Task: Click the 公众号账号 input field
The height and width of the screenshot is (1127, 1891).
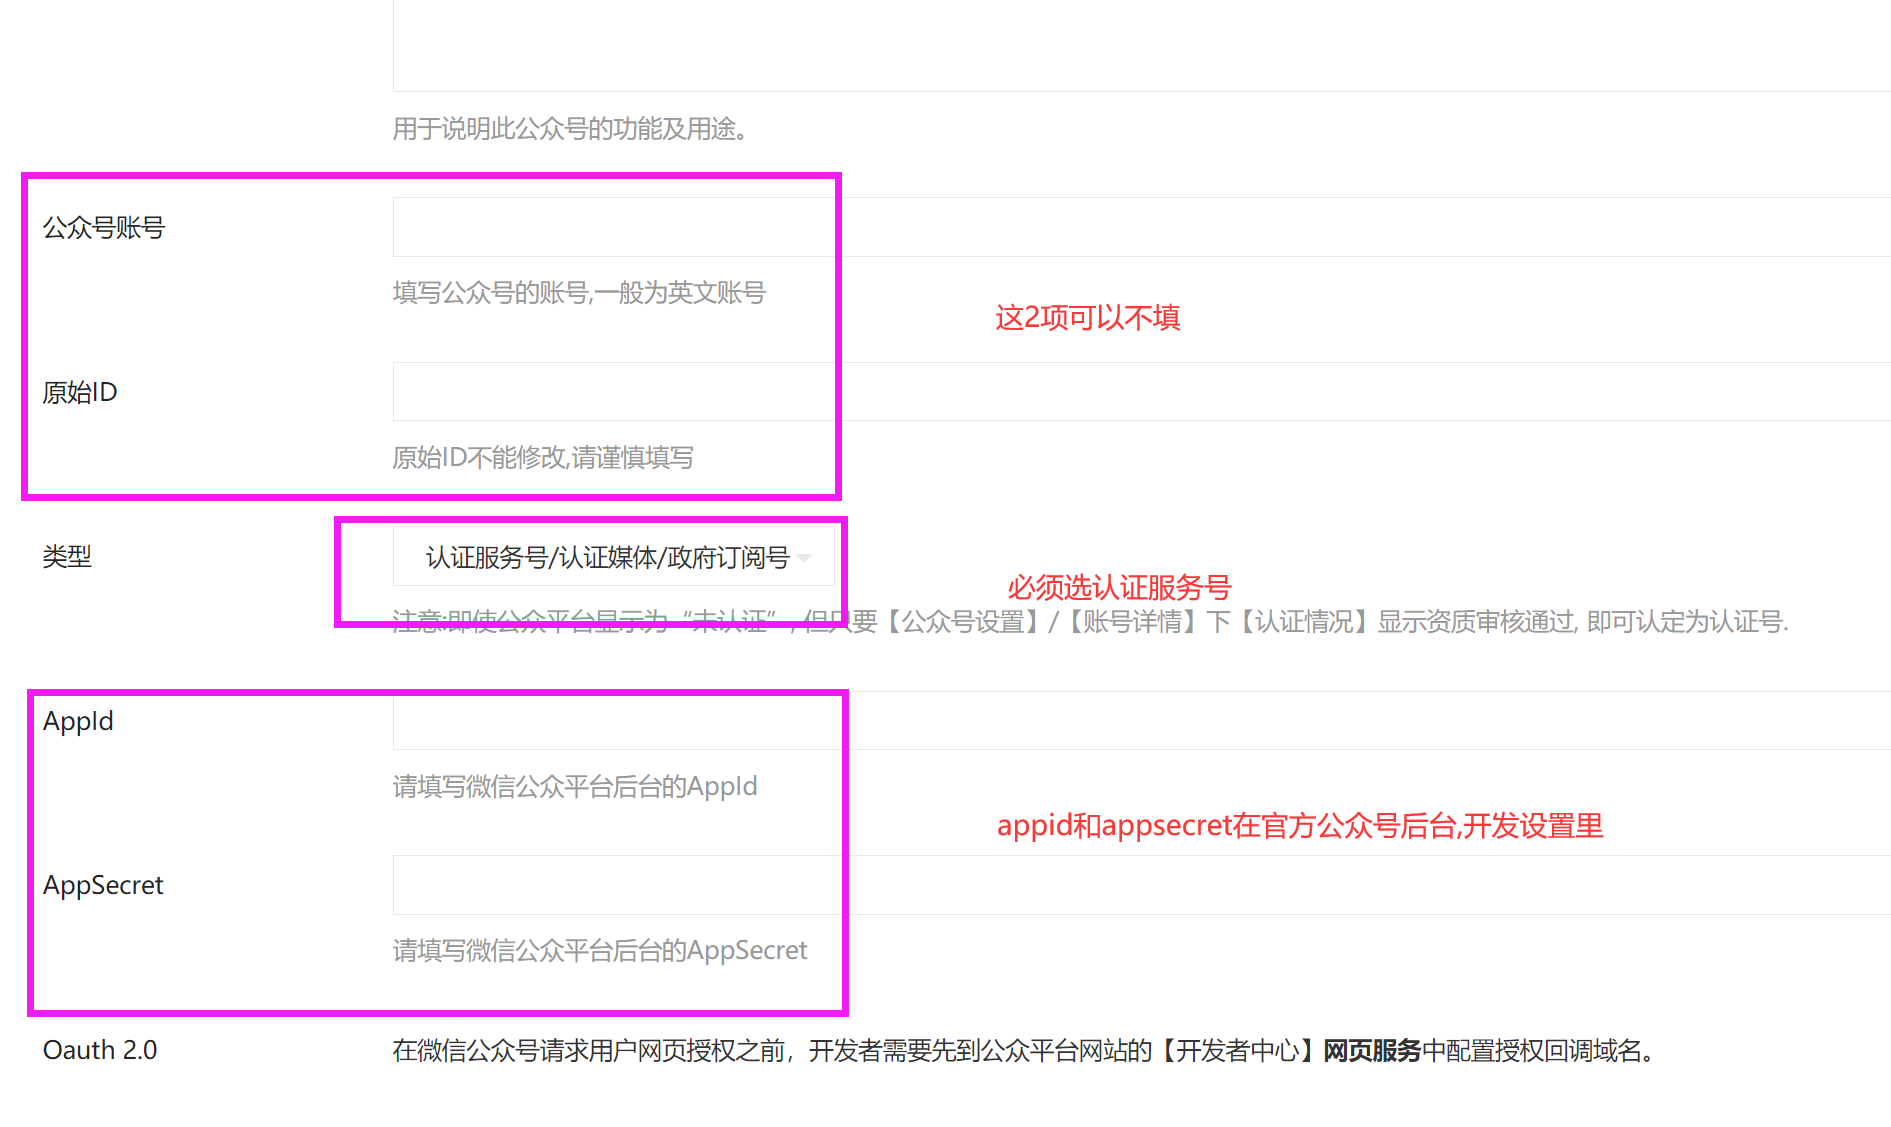Action: (x=1141, y=227)
